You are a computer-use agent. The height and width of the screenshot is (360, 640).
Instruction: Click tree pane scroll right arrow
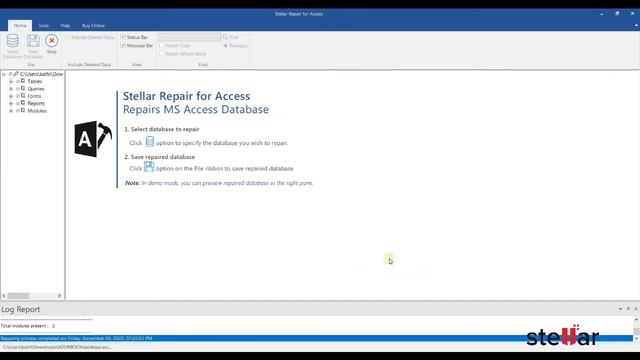coord(60,296)
